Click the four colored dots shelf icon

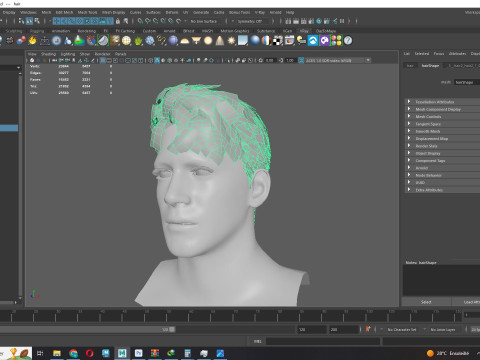pos(336,41)
